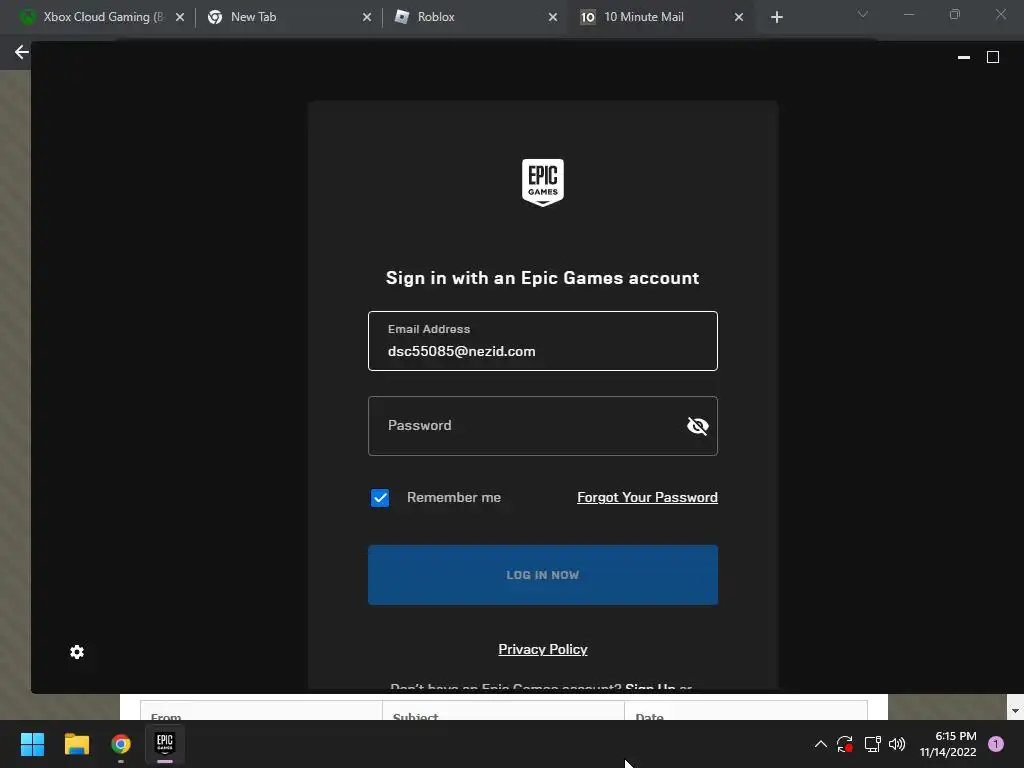Screen dimensions: 1024x768
Task: Show hidden system tray icons
Action: pos(821,744)
